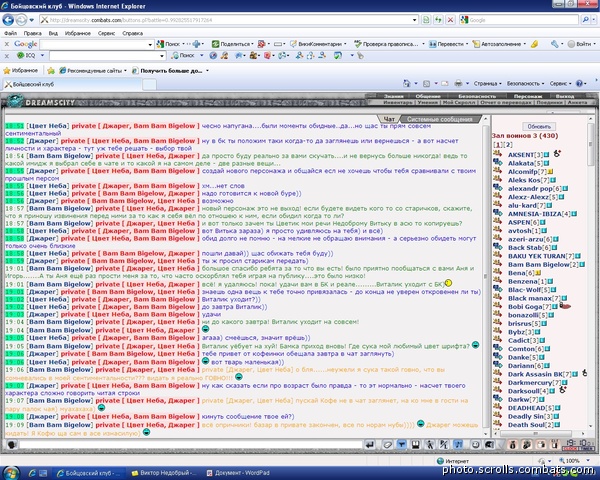Click the Выход game menu item

click(565, 96)
